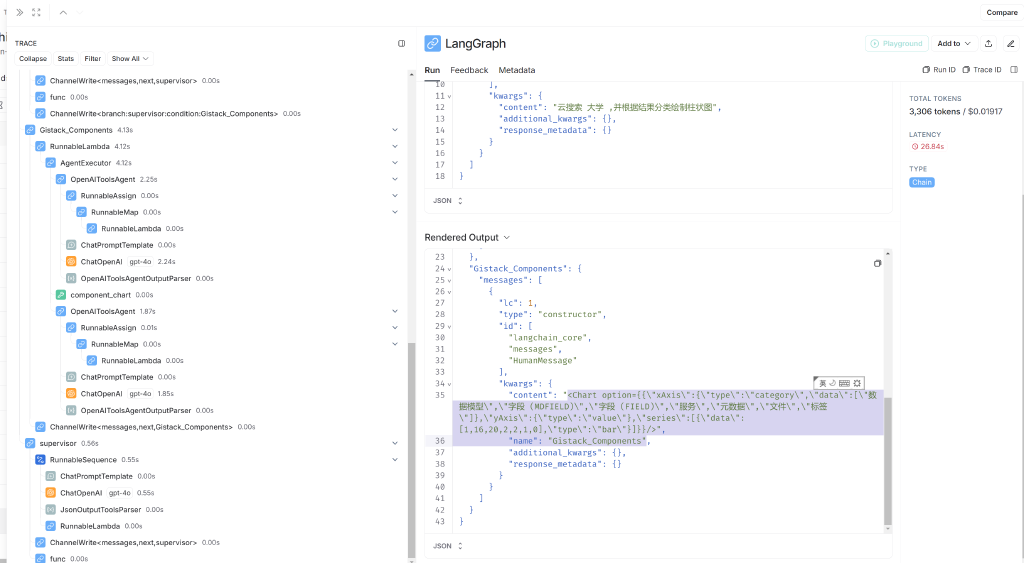Screen dimensions: 1024x563
Task: Click the Compare button
Action: click(1002, 12)
